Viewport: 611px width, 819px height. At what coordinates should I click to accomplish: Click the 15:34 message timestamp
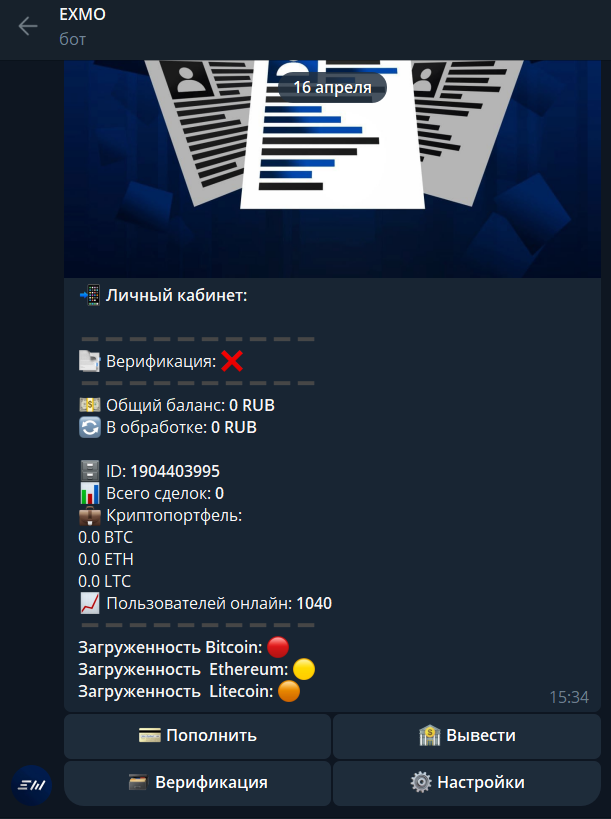point(569,697)
